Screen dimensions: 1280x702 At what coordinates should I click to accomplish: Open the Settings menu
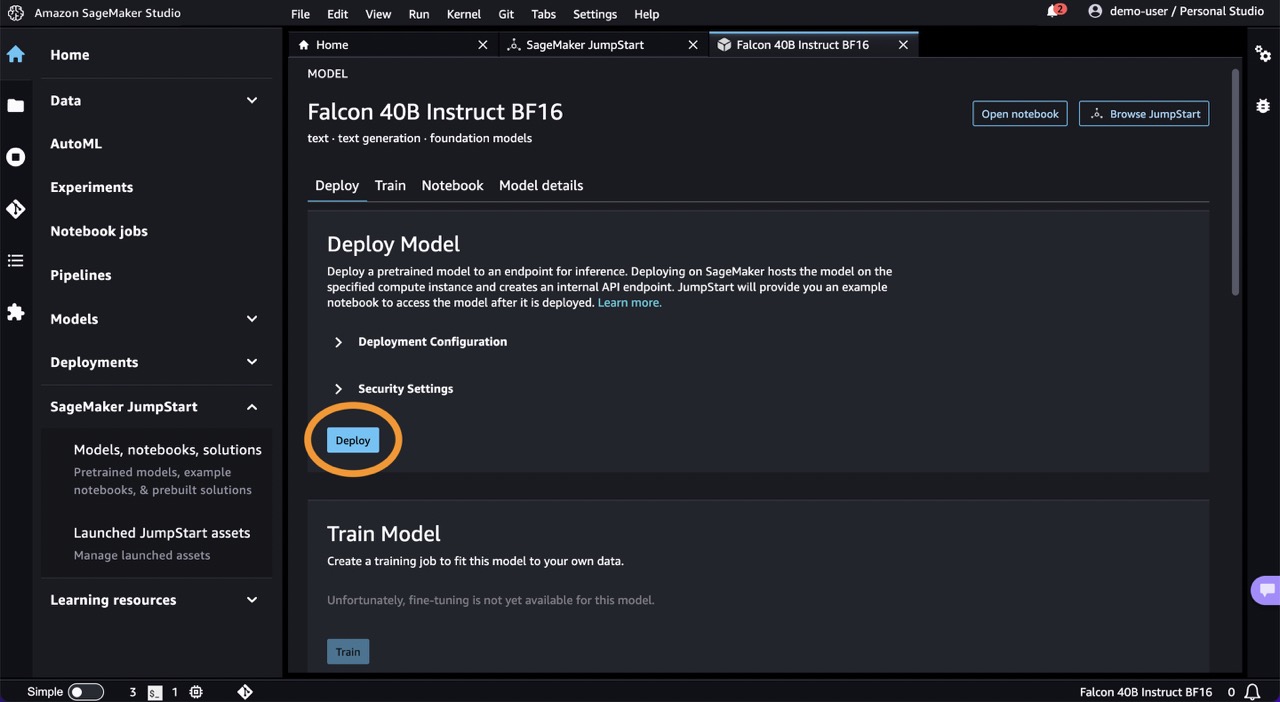click(x=595, y=14)
